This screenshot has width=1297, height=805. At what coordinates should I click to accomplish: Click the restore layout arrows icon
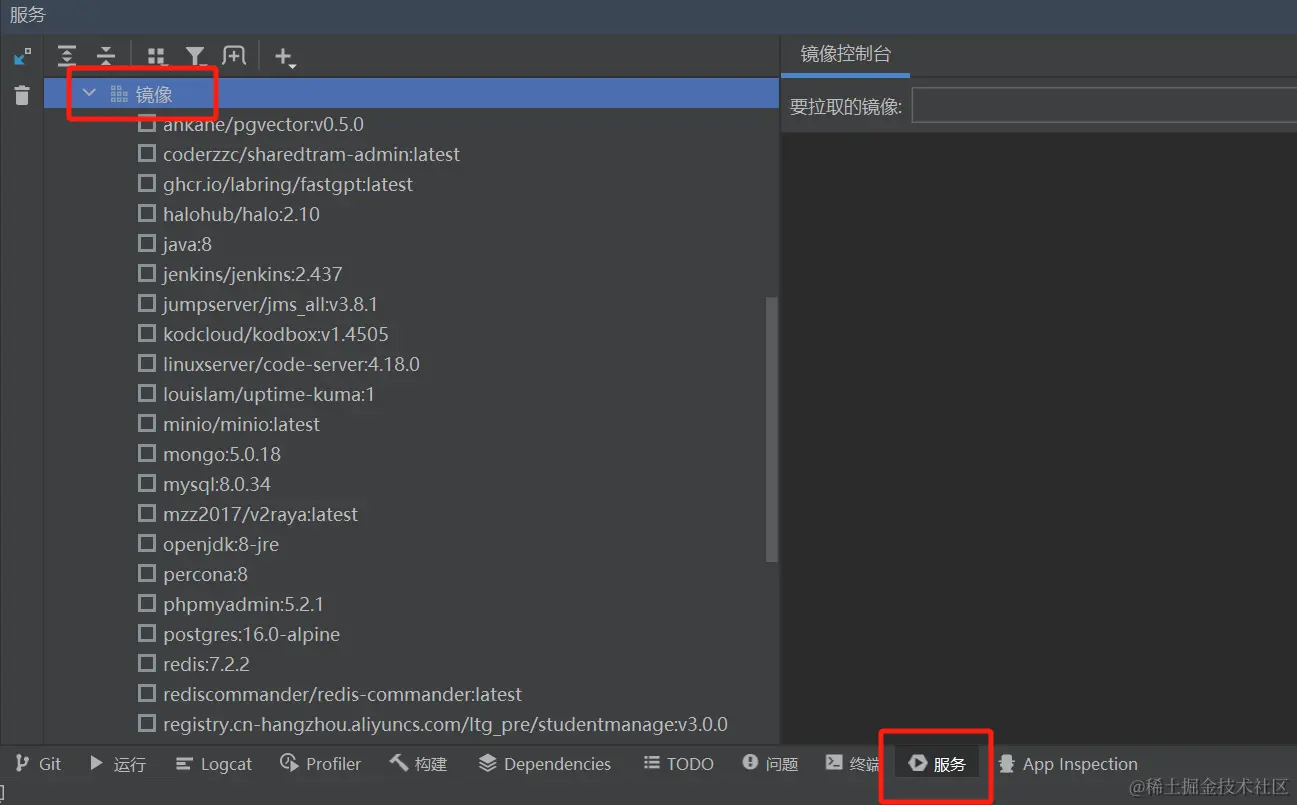click(22, 57)
